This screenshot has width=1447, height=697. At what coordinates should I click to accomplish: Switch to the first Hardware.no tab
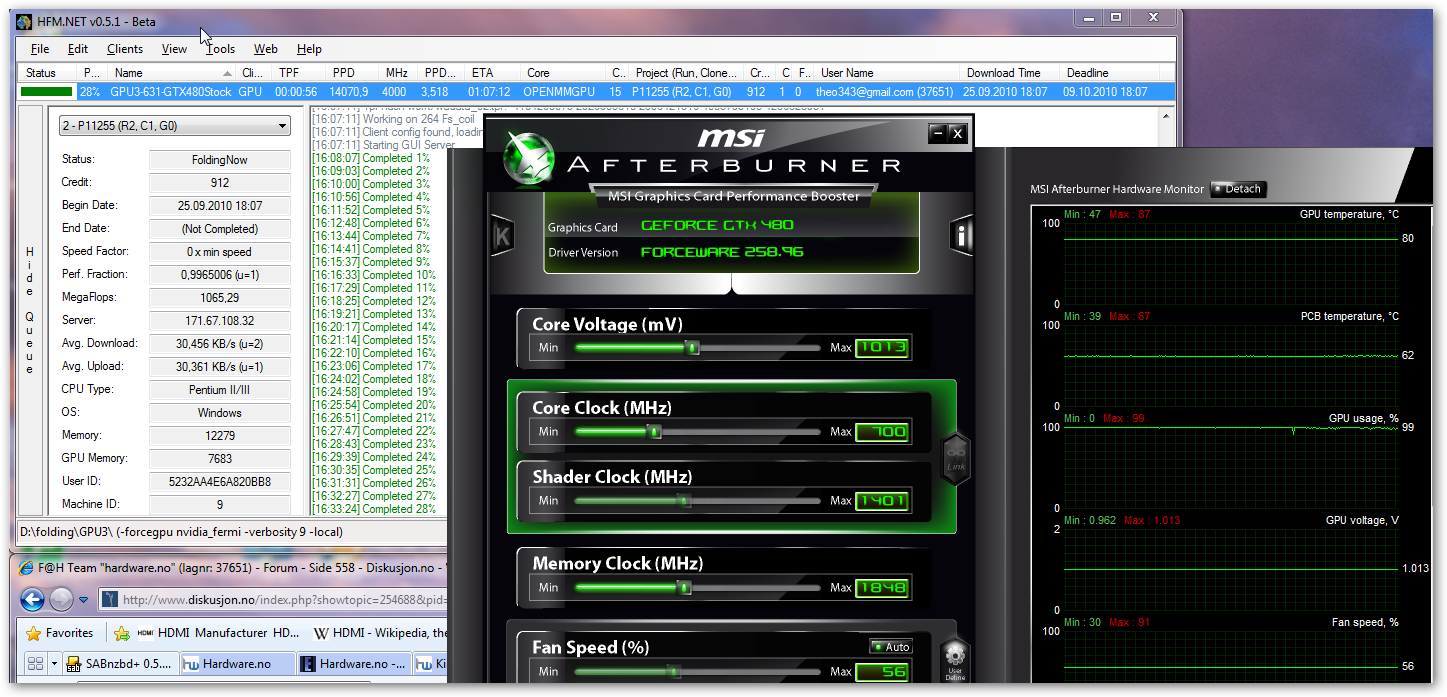[238, 664]
